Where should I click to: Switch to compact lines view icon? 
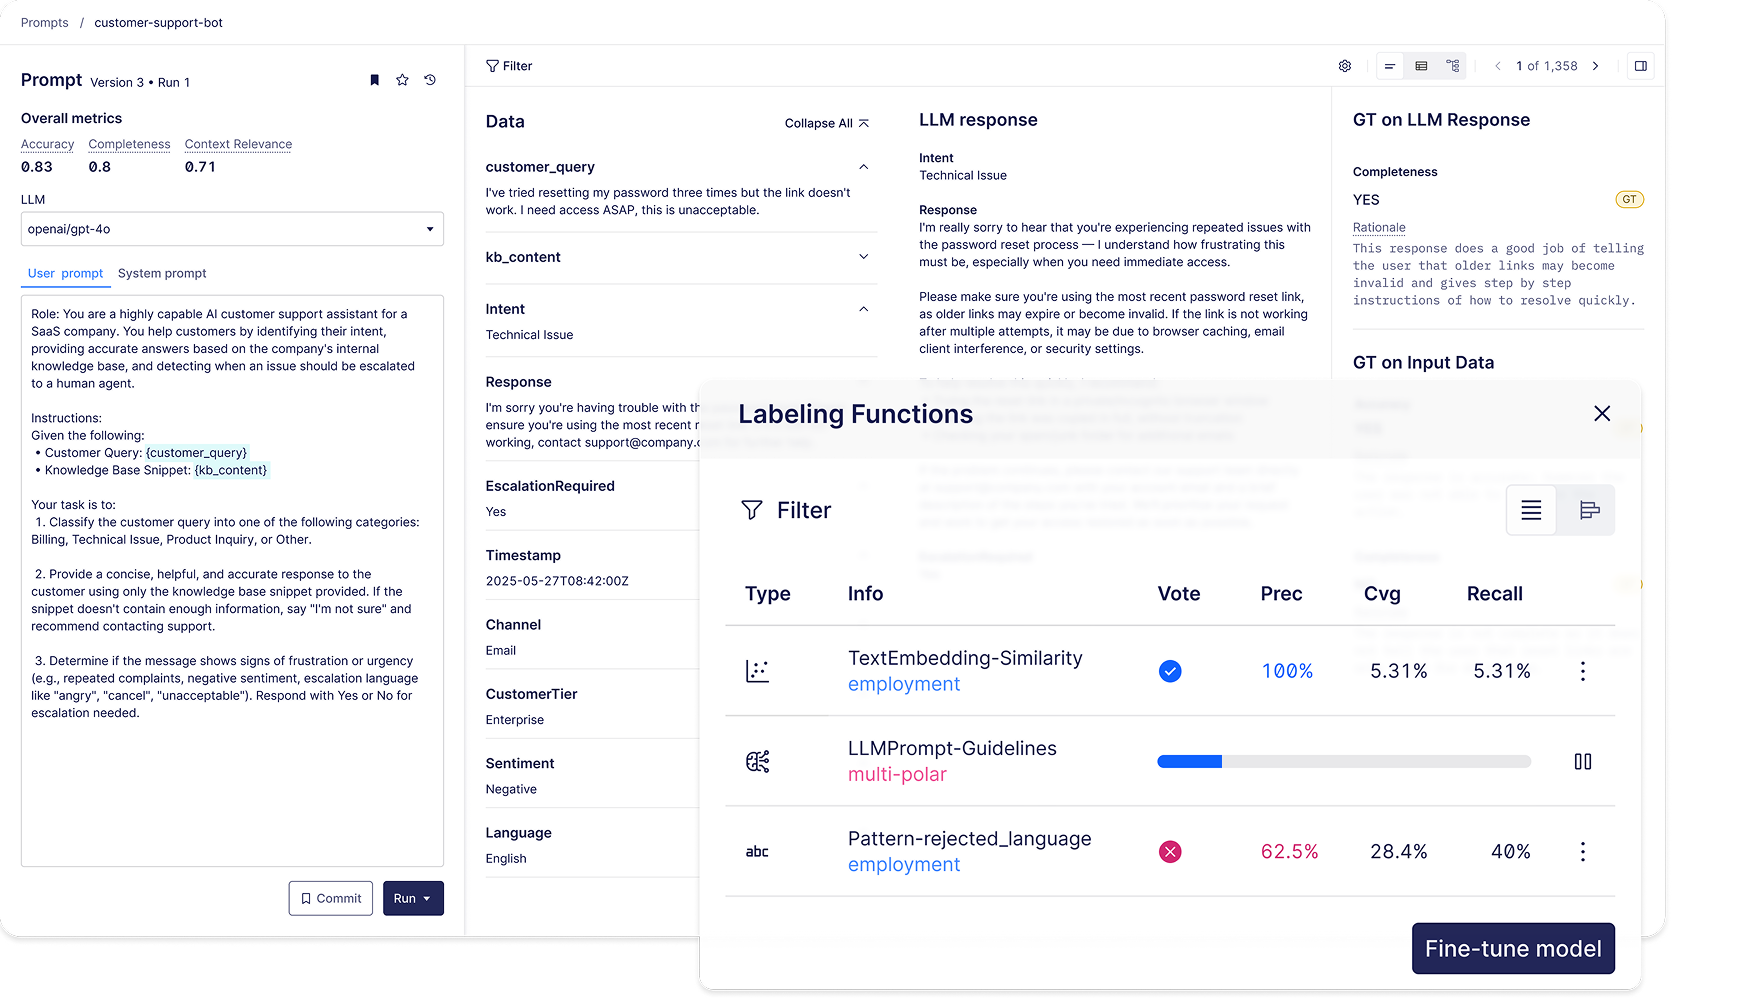pyautogui.click(x=1390, y=66)
